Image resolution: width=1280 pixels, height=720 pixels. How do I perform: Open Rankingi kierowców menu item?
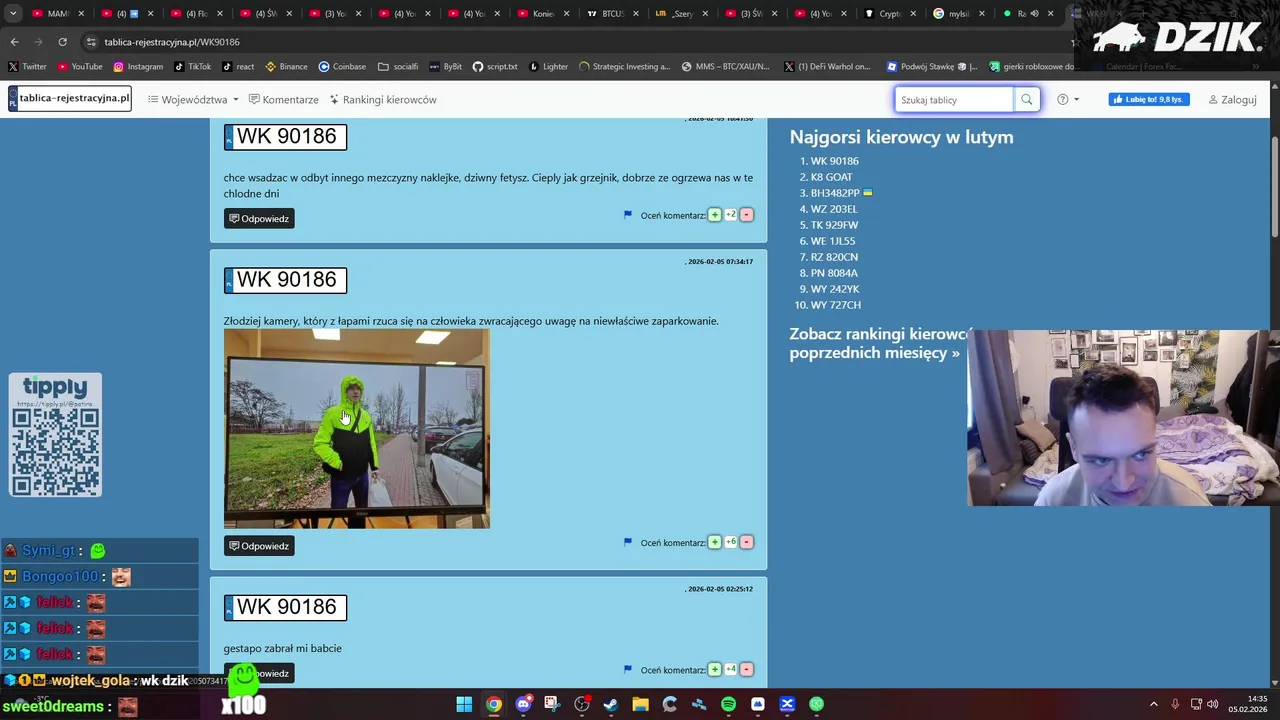383,100
